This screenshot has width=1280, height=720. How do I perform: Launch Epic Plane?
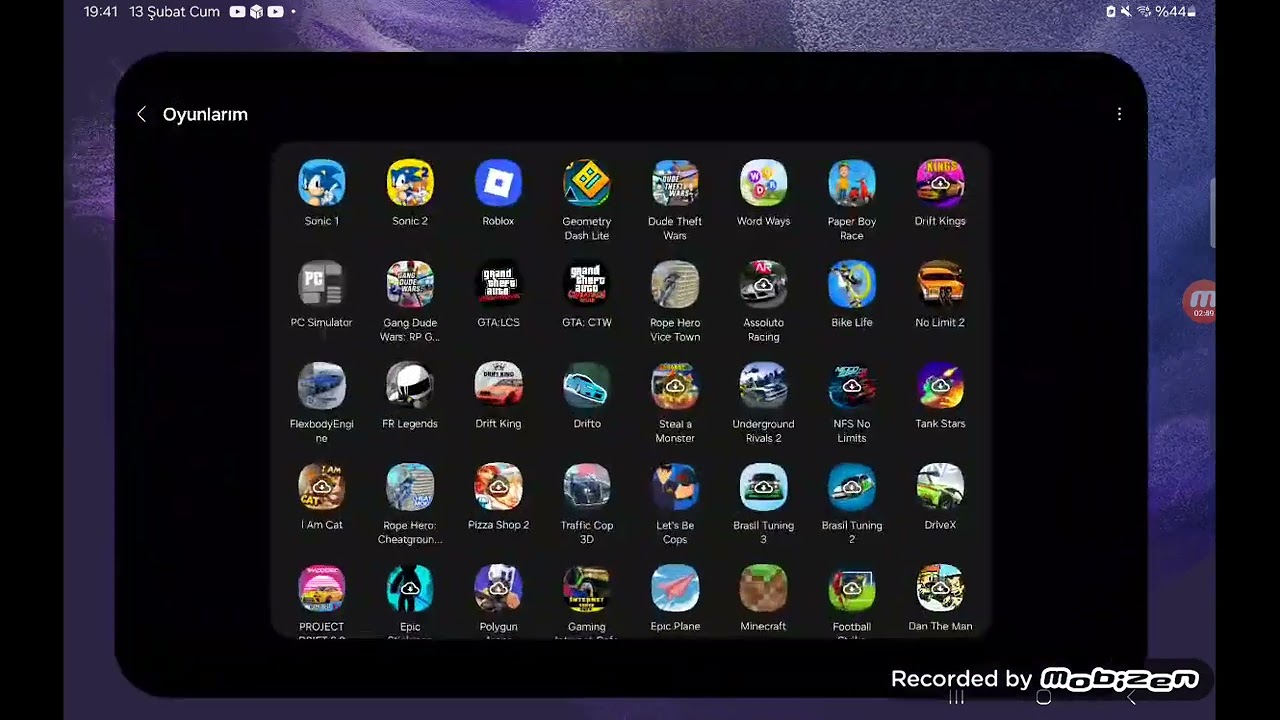tap(675, 589)
